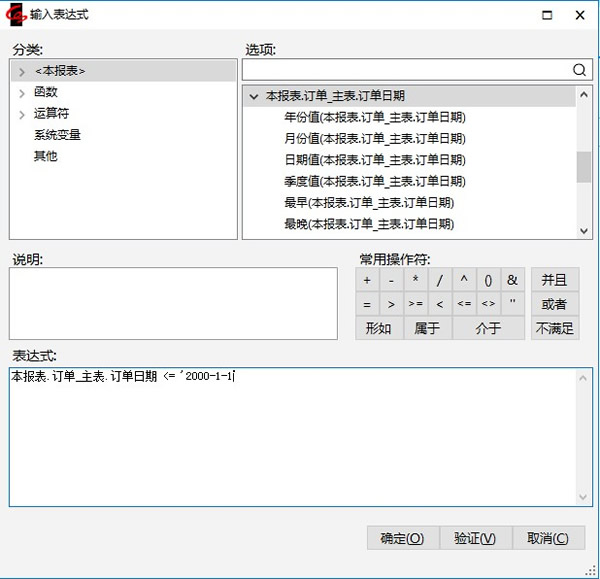
Task: Insert the ampersand (&) operator
Action: click(x=512, y=280)
